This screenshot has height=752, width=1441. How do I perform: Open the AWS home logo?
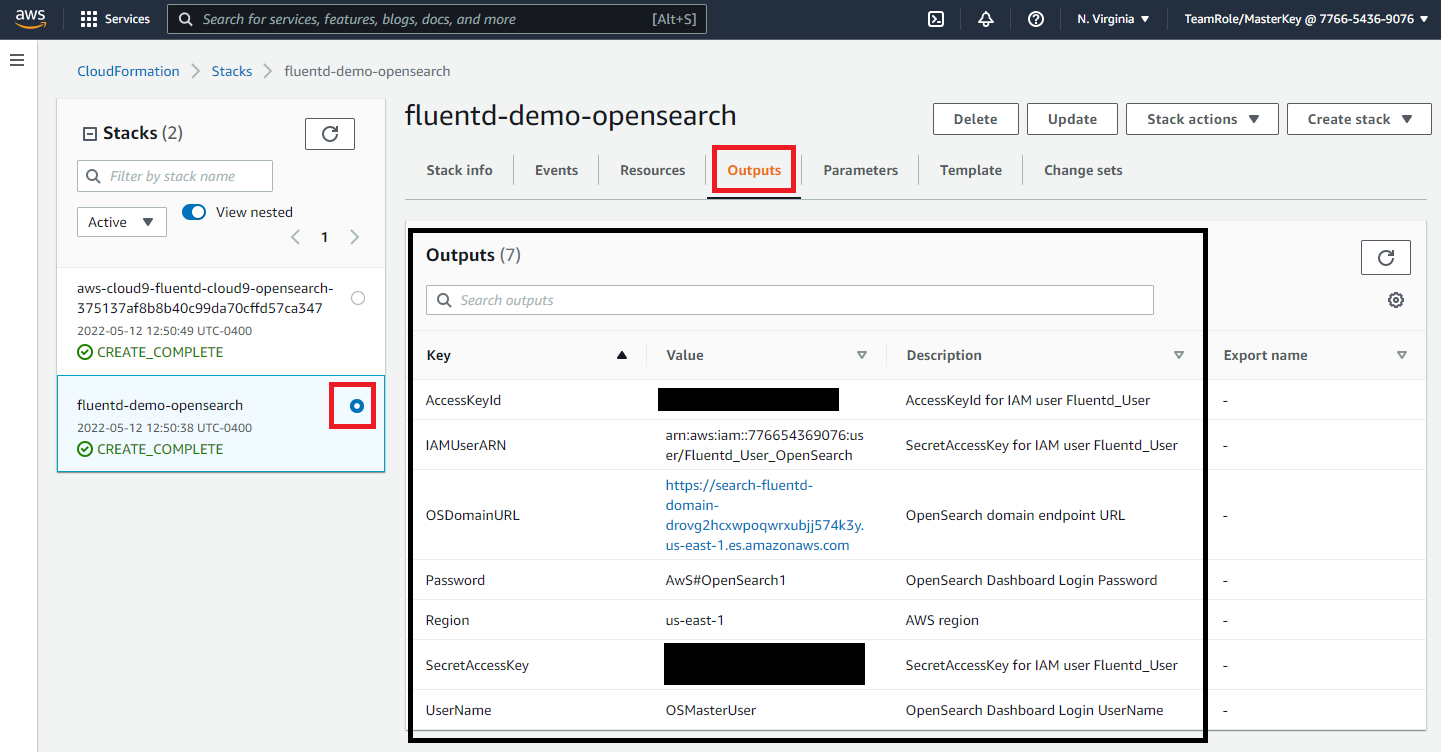[29, 19]
